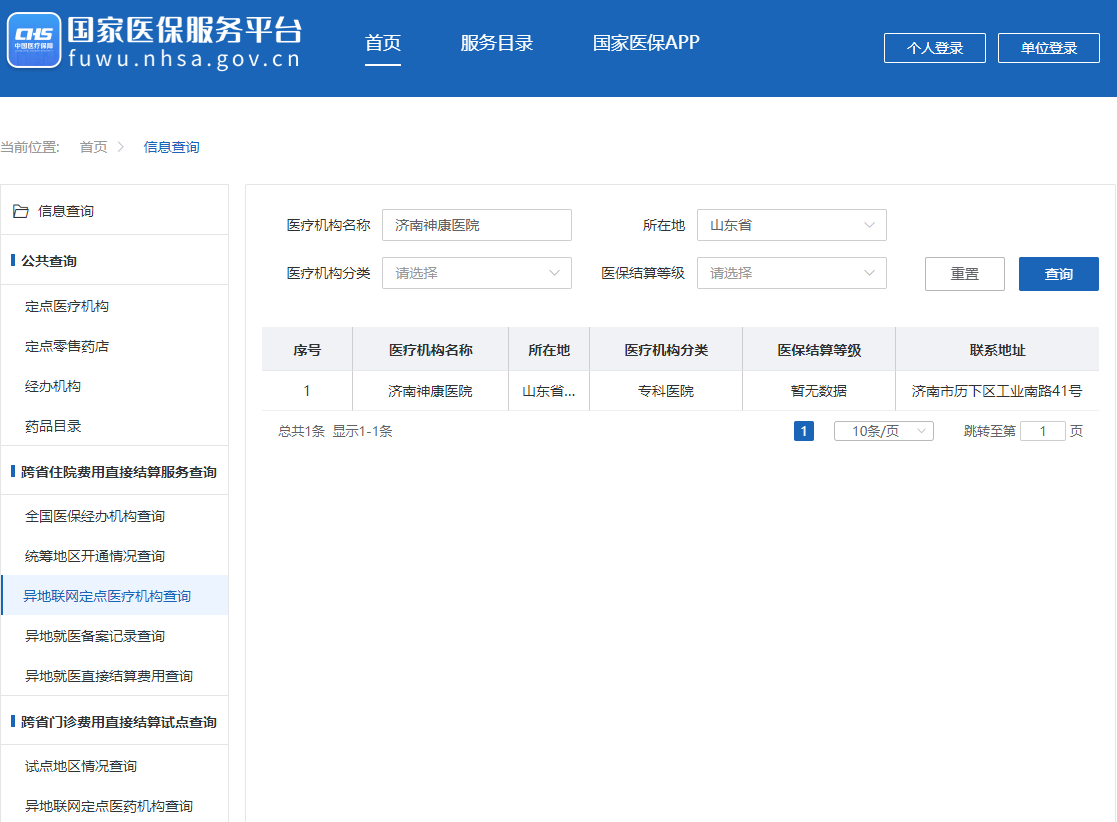Click the breadcrumb arrow after 首页
This screenshot has height=822, width=1117.
(x=121, y=147)
